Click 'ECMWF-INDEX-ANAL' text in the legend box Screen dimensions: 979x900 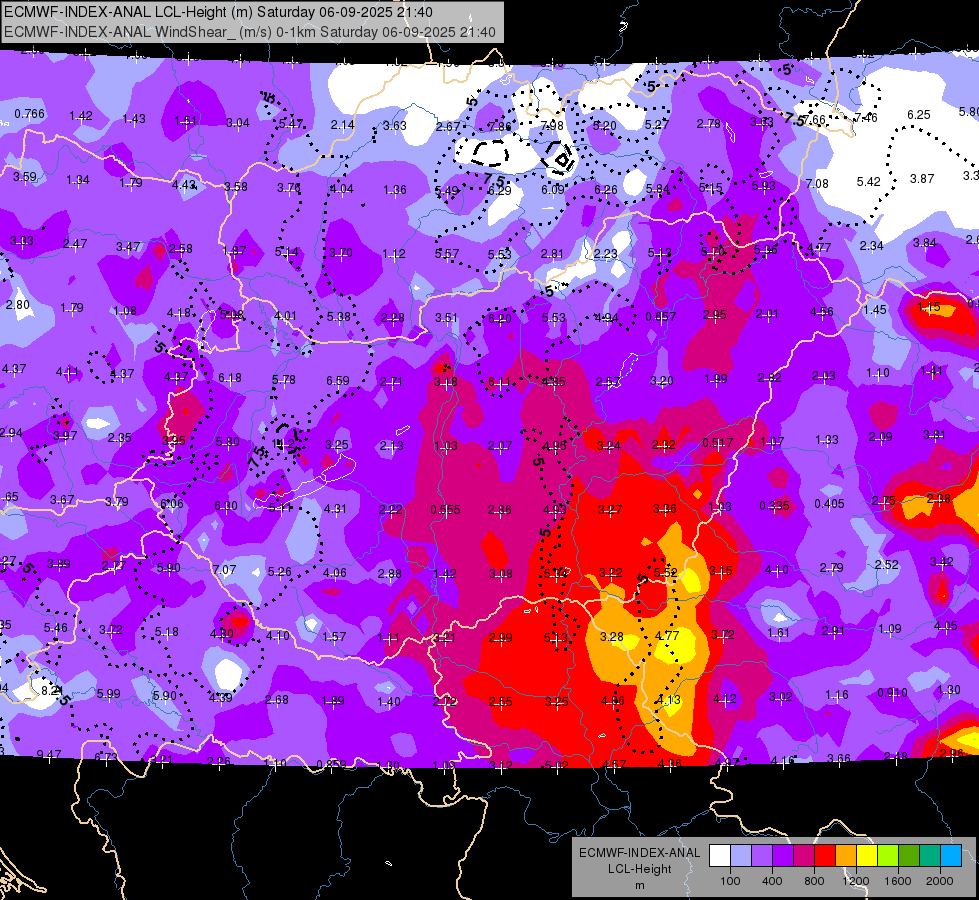pos(639,853)
